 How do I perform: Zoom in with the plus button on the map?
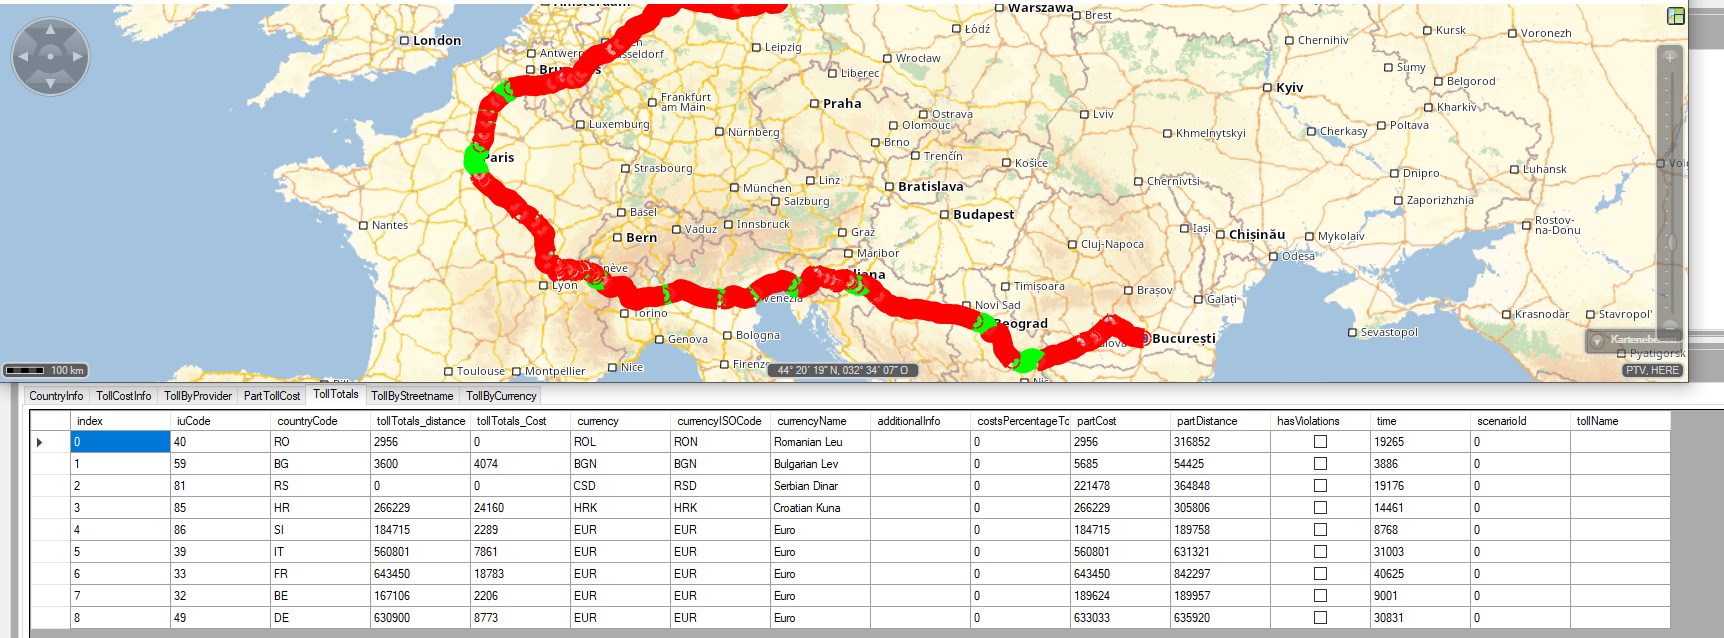[x=1669, y=57]
